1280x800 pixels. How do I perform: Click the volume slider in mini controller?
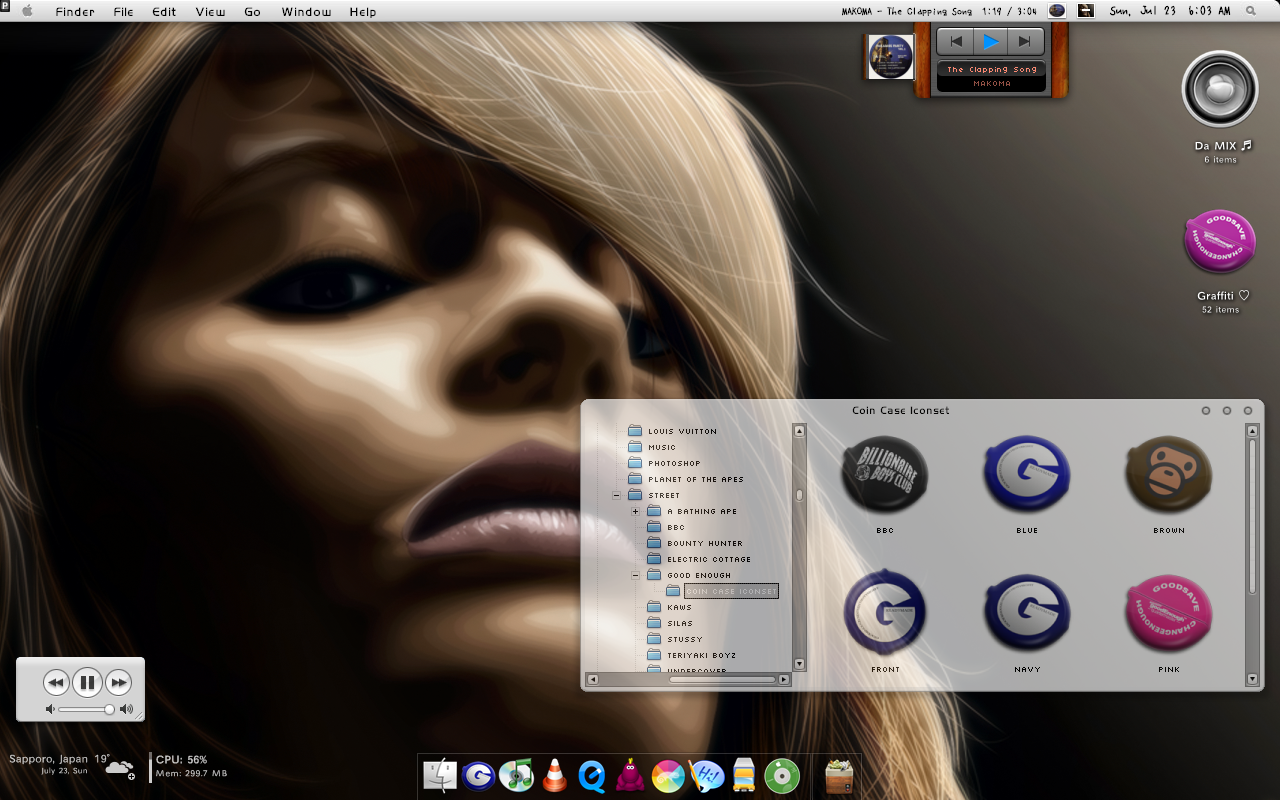[85, 709]
